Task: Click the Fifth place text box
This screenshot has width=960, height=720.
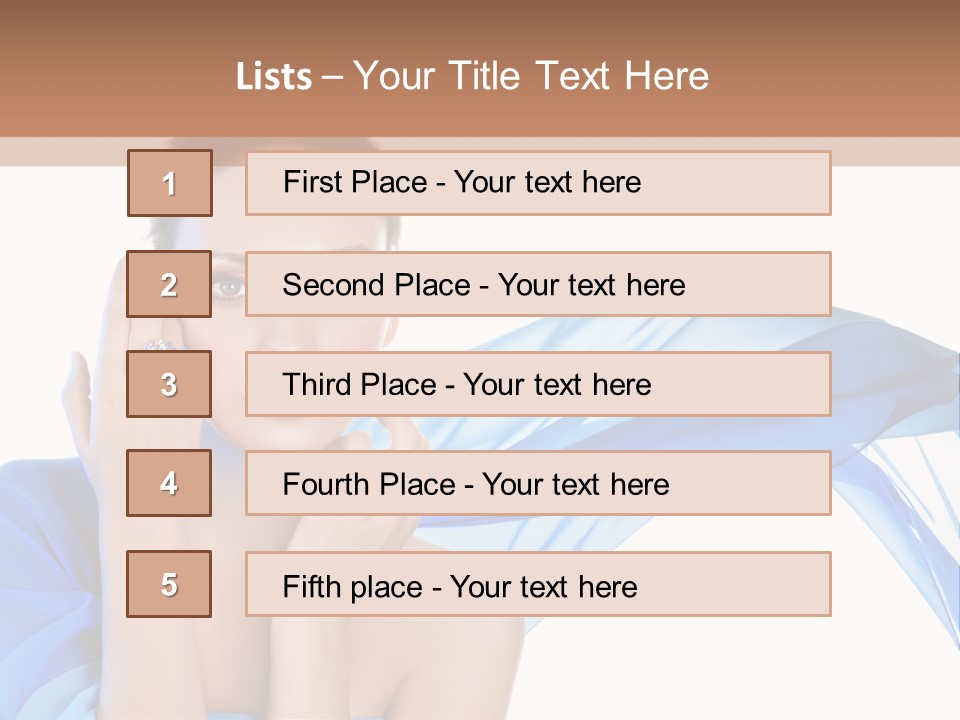Action: coord(538,584)
